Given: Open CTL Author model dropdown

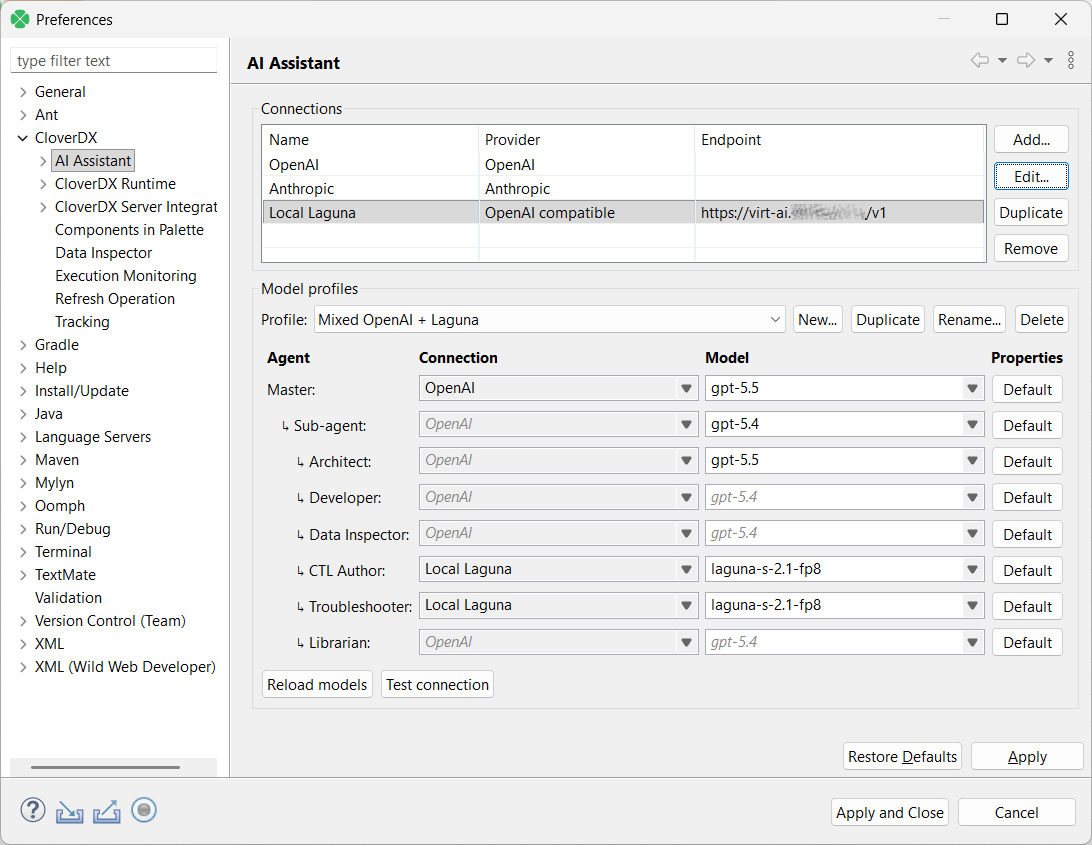Looking at the screenshot, I should (972, 570).
